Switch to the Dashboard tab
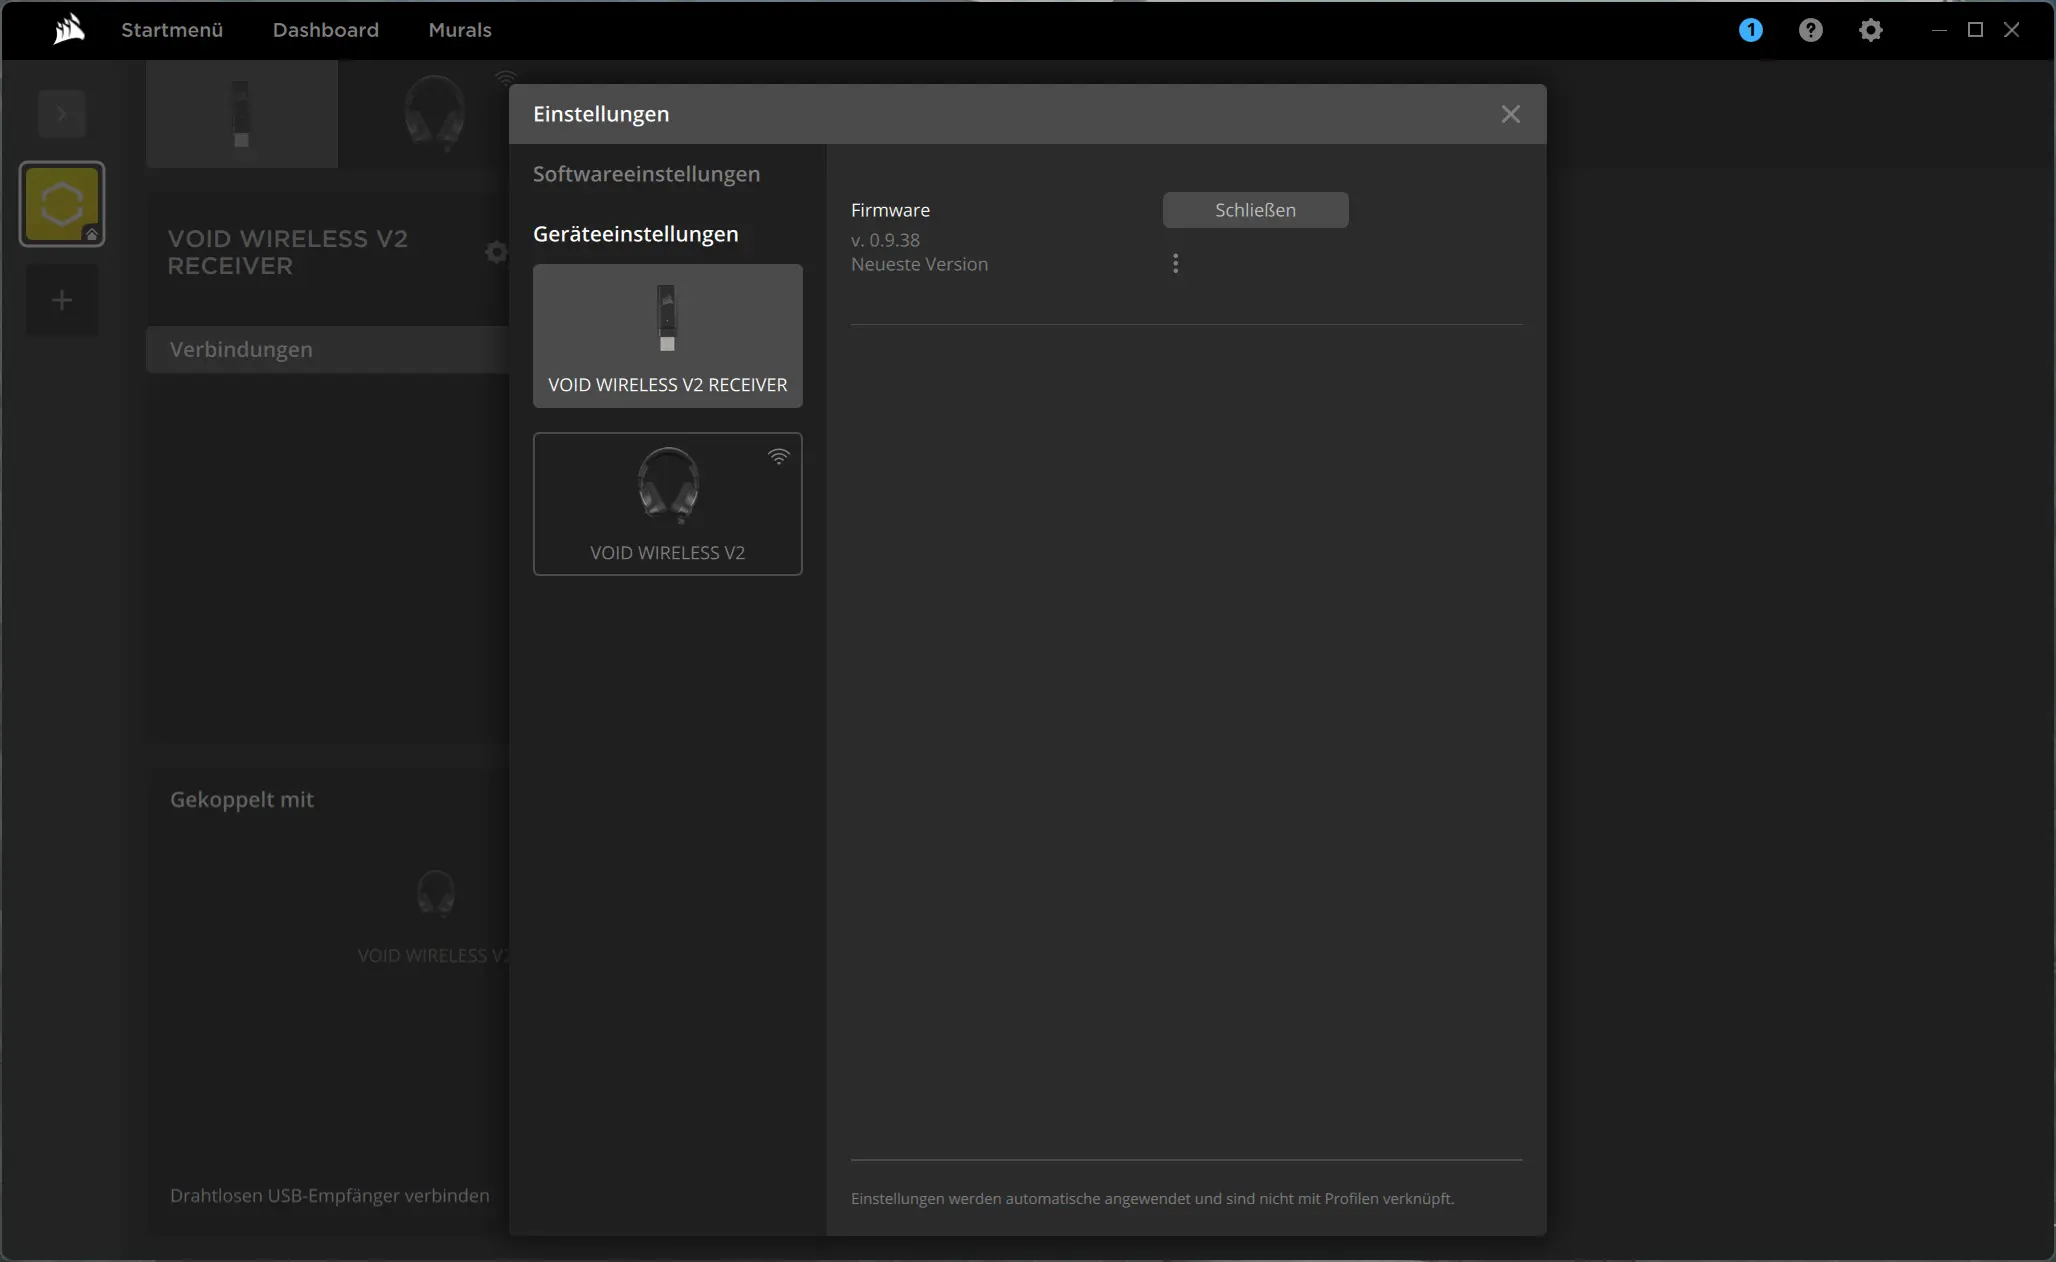The image size is (2056, 1262). pos(326,30)
